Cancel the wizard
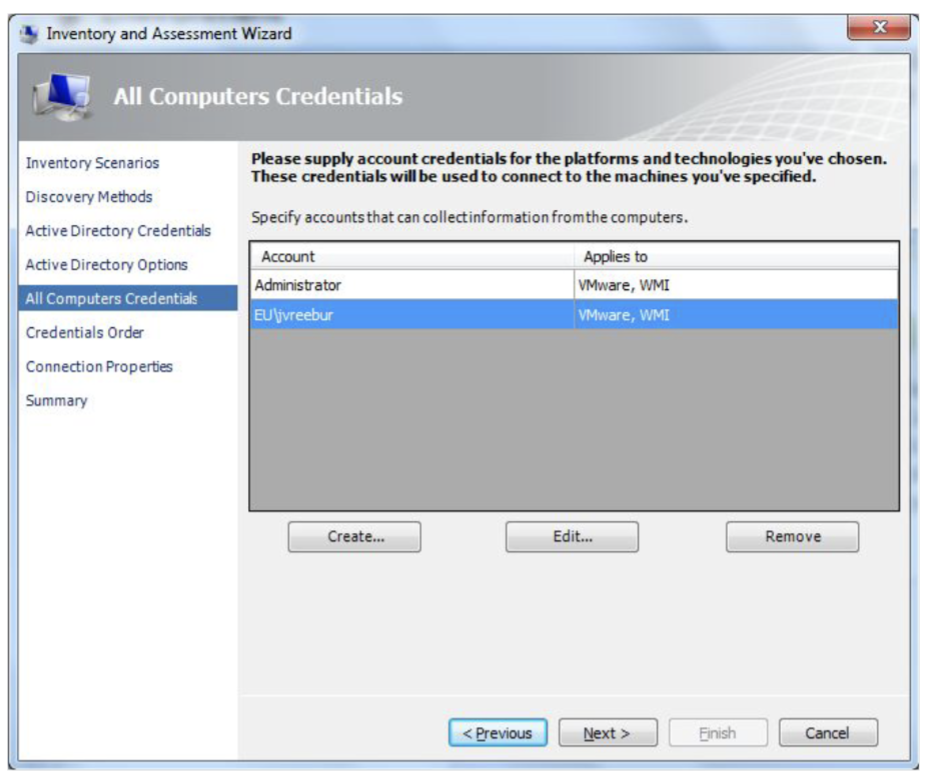This screenshot has height=780, width=930. point(828,733)
